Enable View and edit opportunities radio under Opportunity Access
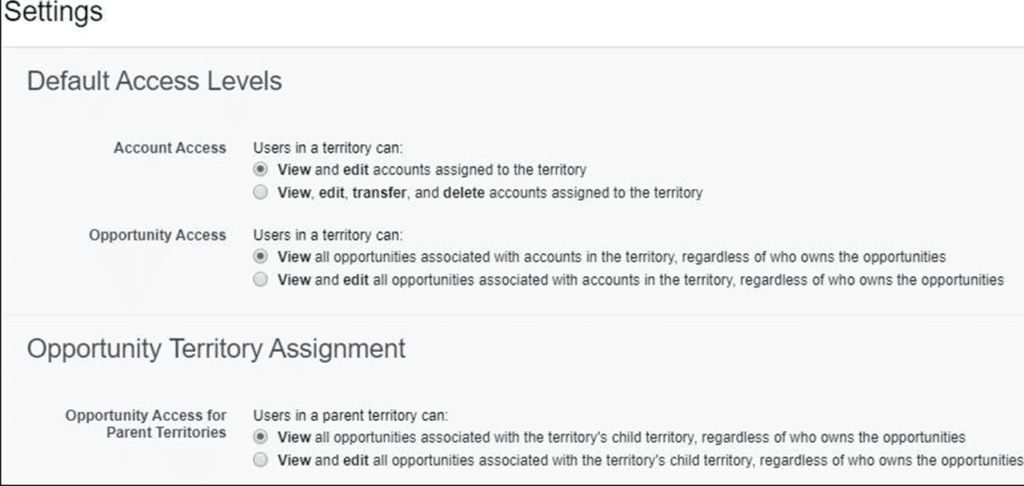1024x486 pixels. point(261,280)
